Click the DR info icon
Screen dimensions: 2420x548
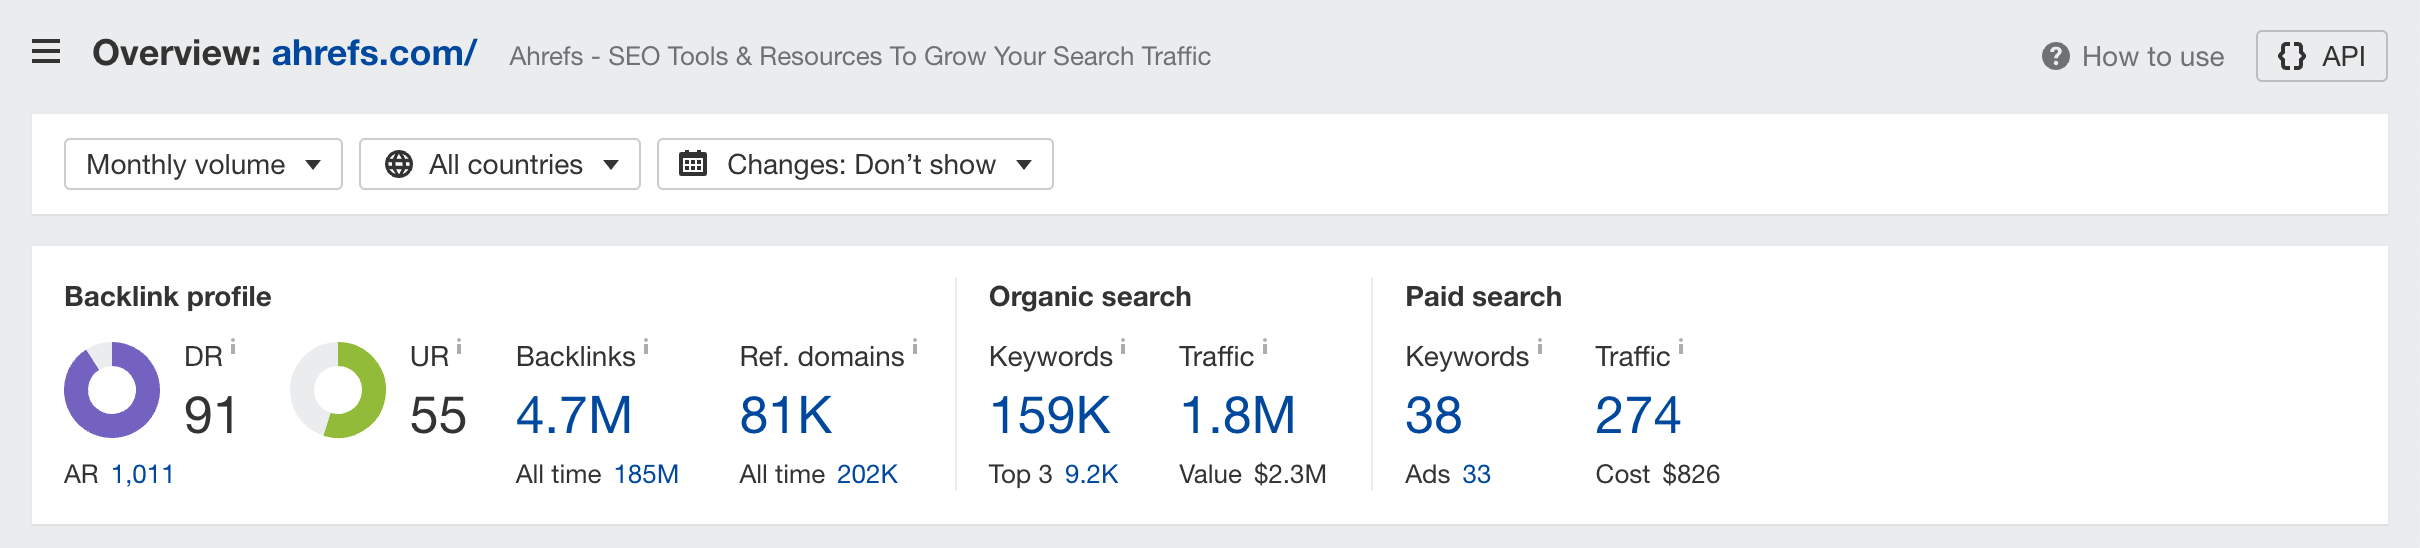click(233, 347)
